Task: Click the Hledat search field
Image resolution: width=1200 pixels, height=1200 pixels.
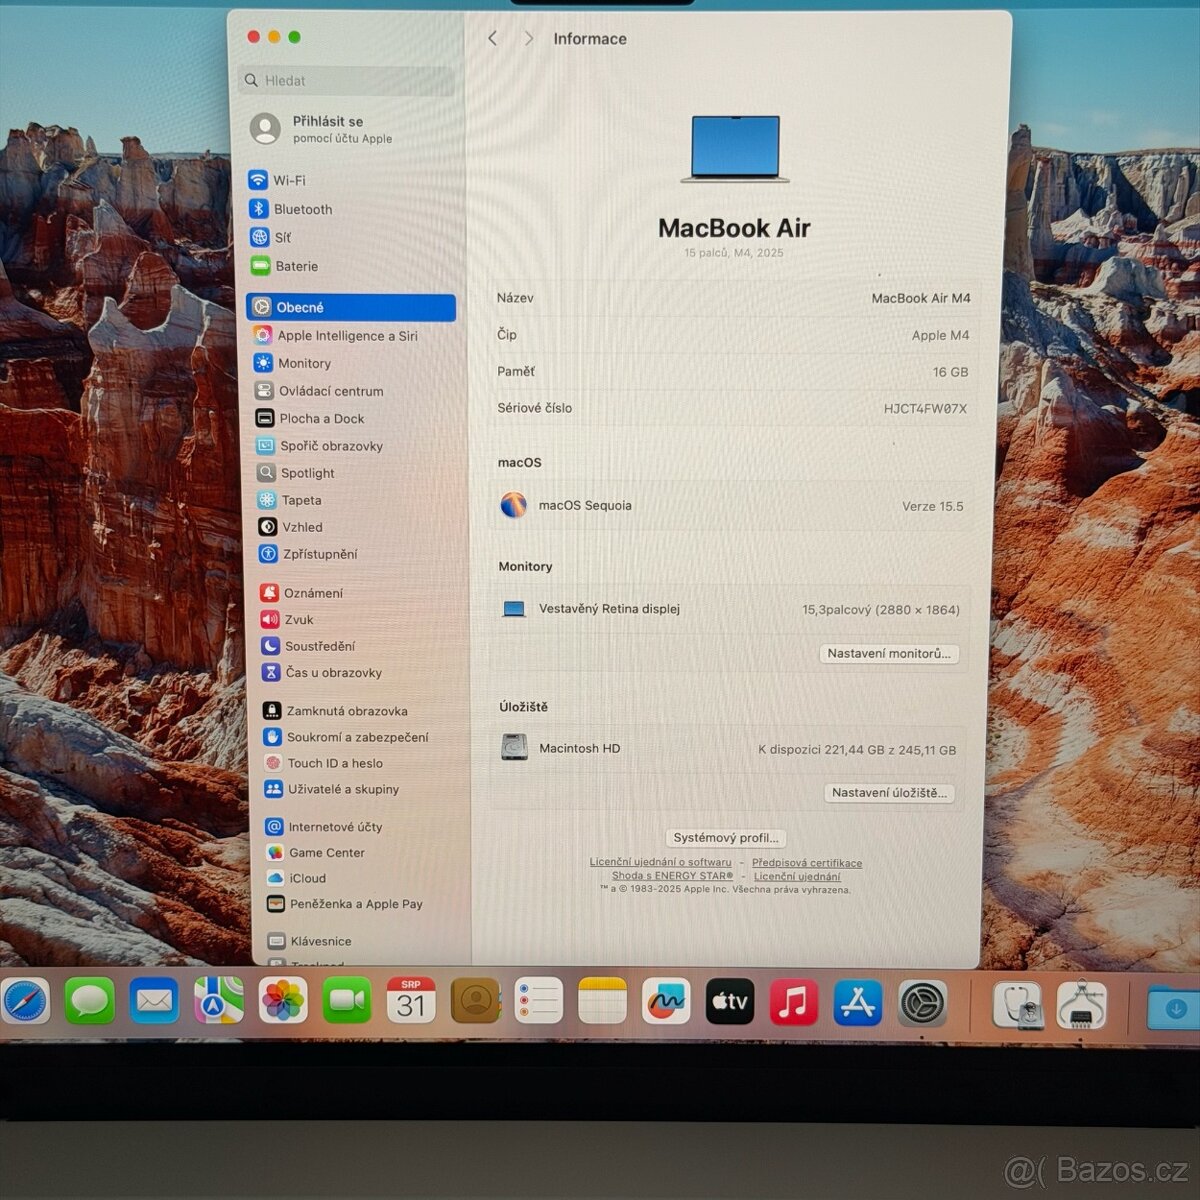Action: pos(346,80)
